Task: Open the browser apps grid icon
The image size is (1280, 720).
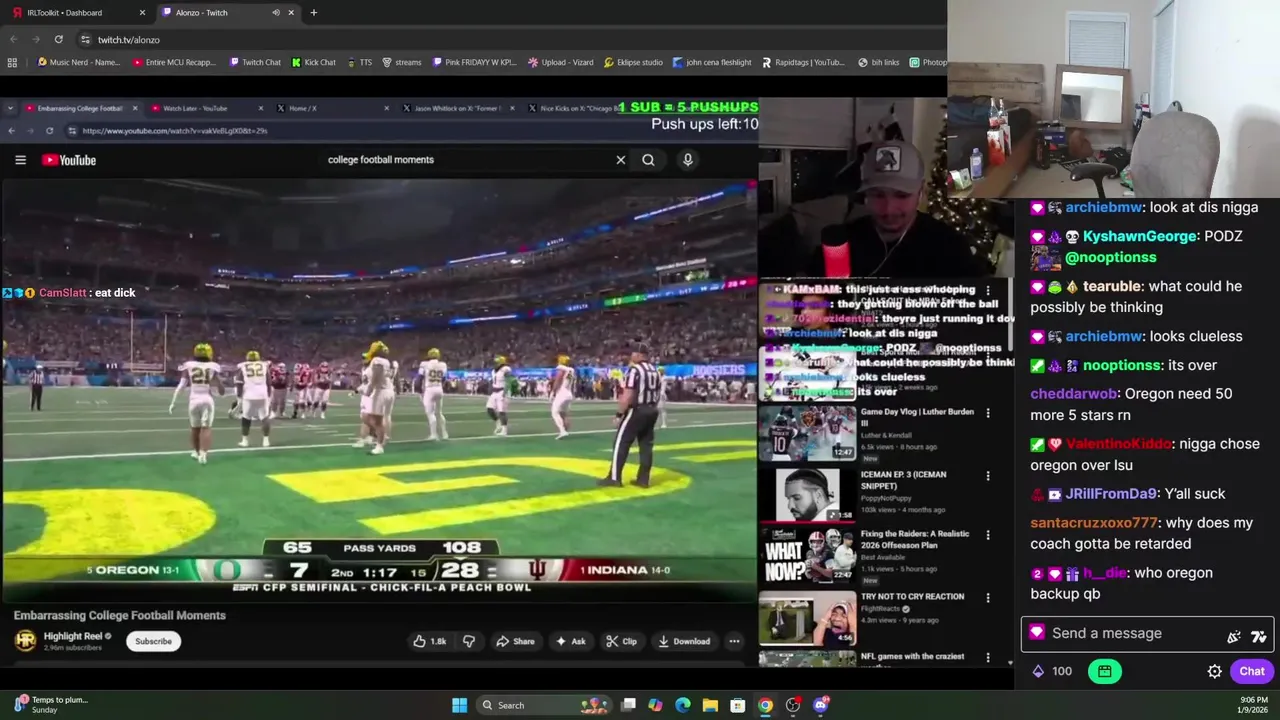Action: (x=12, y=62)
